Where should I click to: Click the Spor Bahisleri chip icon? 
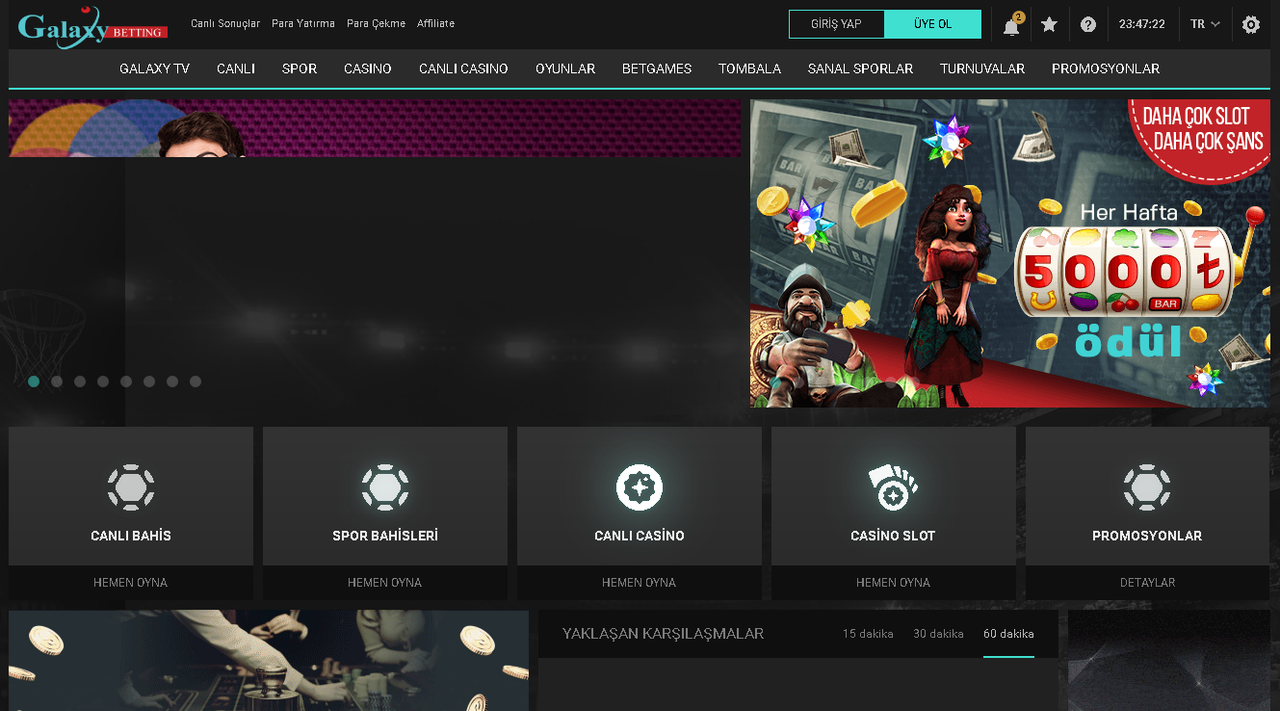pyautogui.click(x=385, y=488)
